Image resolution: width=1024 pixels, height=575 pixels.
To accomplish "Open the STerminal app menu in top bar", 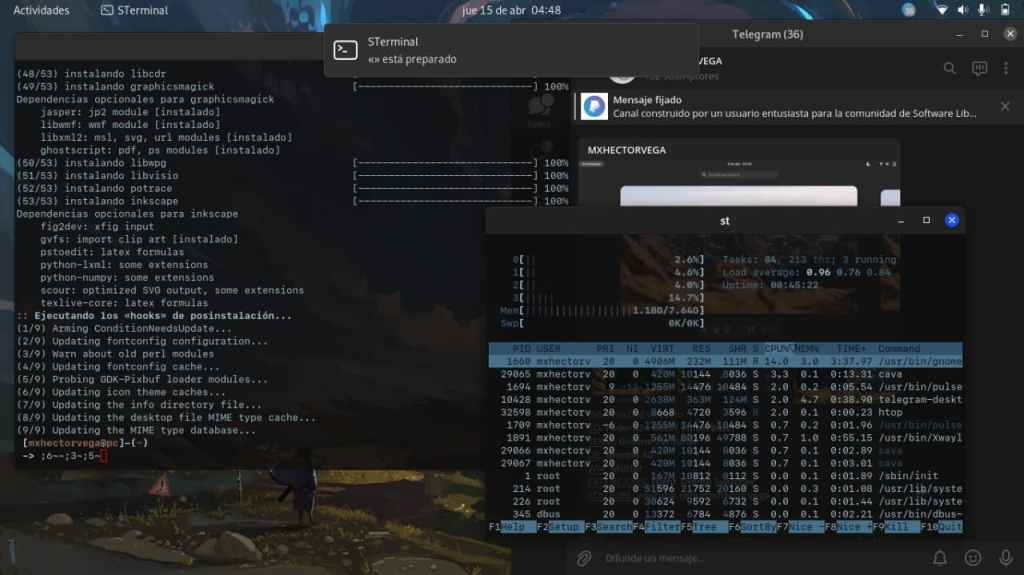I will pyautogui.click(x=135, y=10).
